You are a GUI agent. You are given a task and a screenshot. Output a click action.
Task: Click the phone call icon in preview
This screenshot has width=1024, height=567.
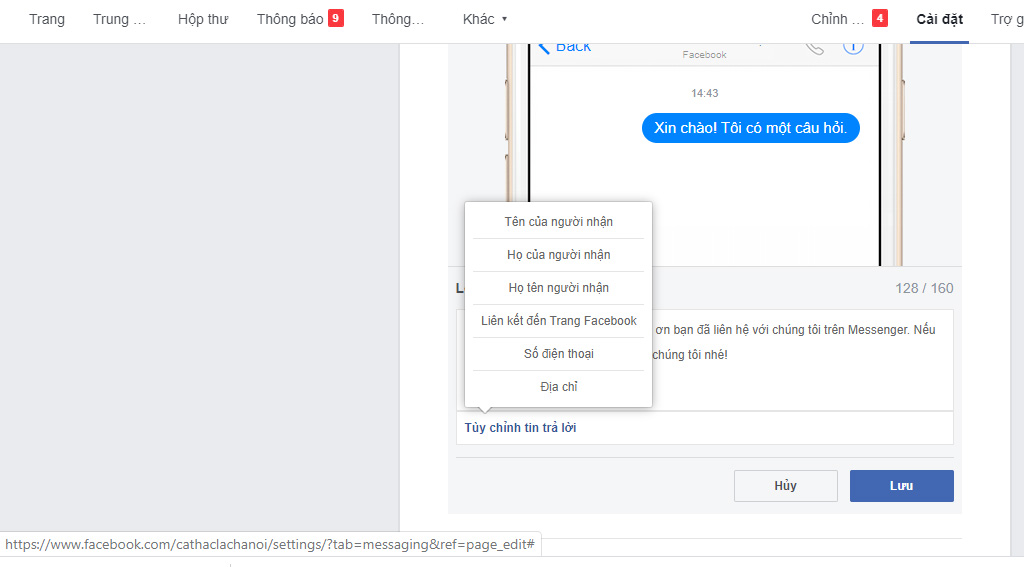[814, 47]
